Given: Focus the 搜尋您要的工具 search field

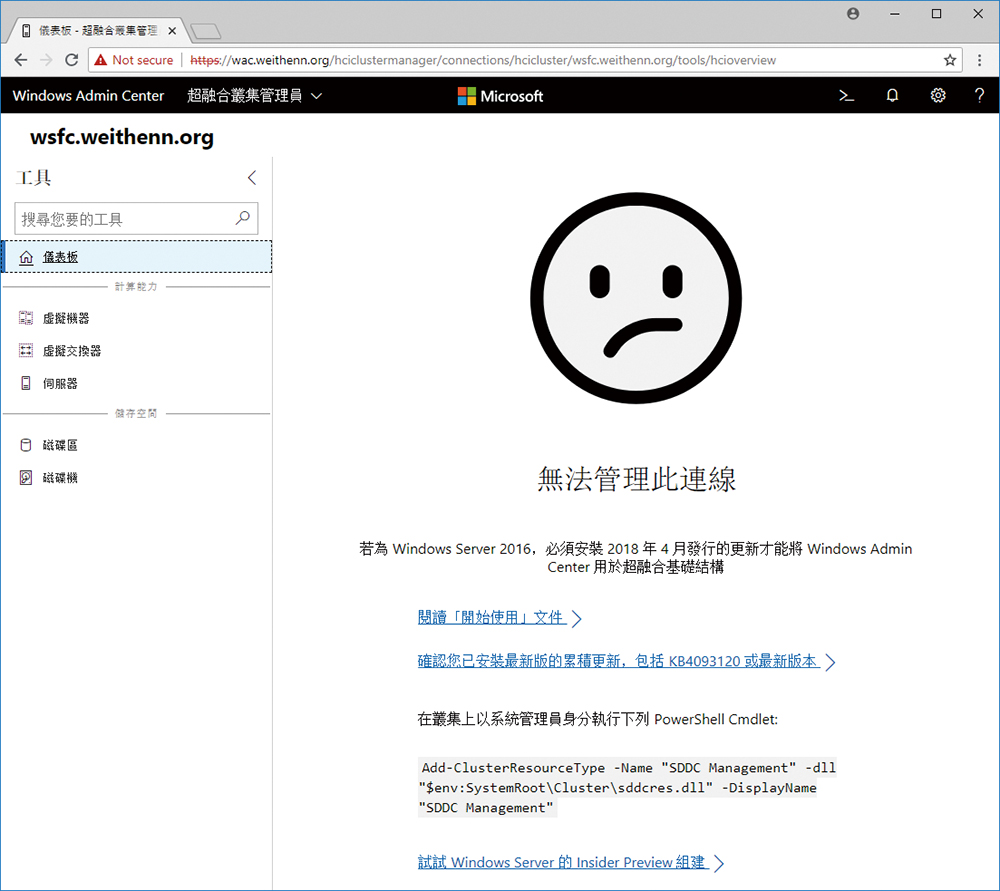Looking at the screenshot, I should tap(136, 219).
